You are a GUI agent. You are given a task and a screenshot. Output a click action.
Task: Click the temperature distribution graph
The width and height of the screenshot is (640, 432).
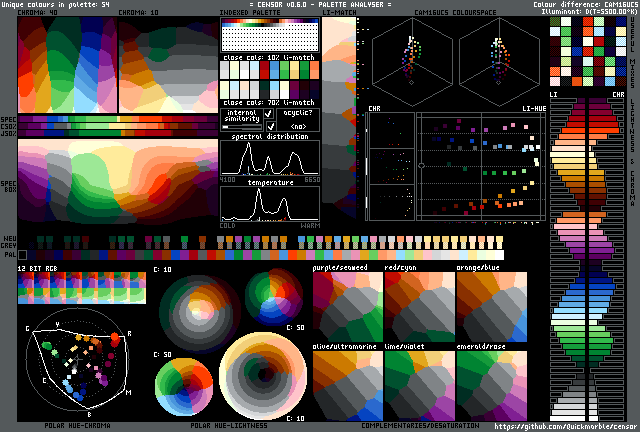[x=269, y=204]
